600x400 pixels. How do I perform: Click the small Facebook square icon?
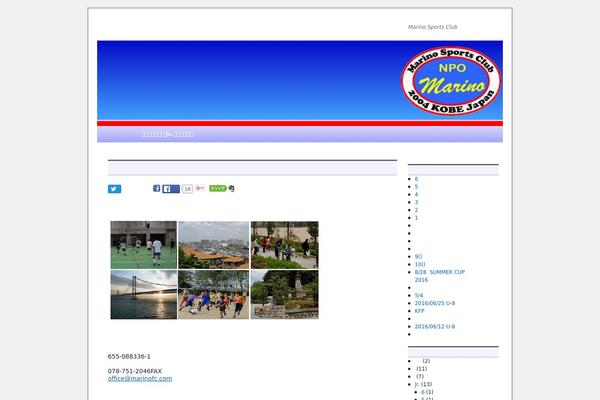(x=157, y=188)
